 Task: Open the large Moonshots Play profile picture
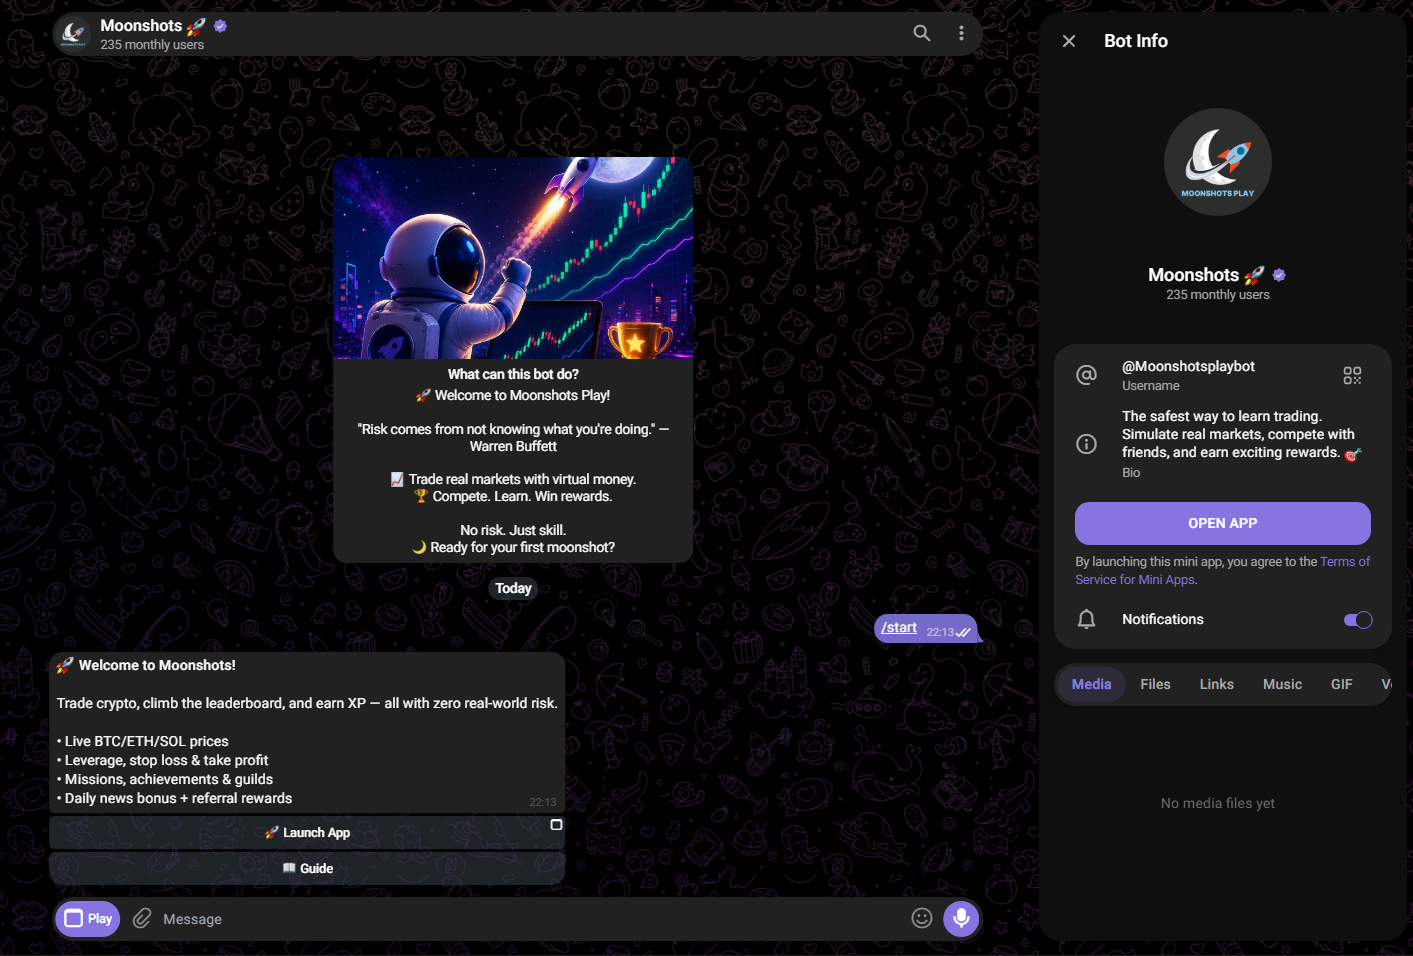[x=1217, y=162]
